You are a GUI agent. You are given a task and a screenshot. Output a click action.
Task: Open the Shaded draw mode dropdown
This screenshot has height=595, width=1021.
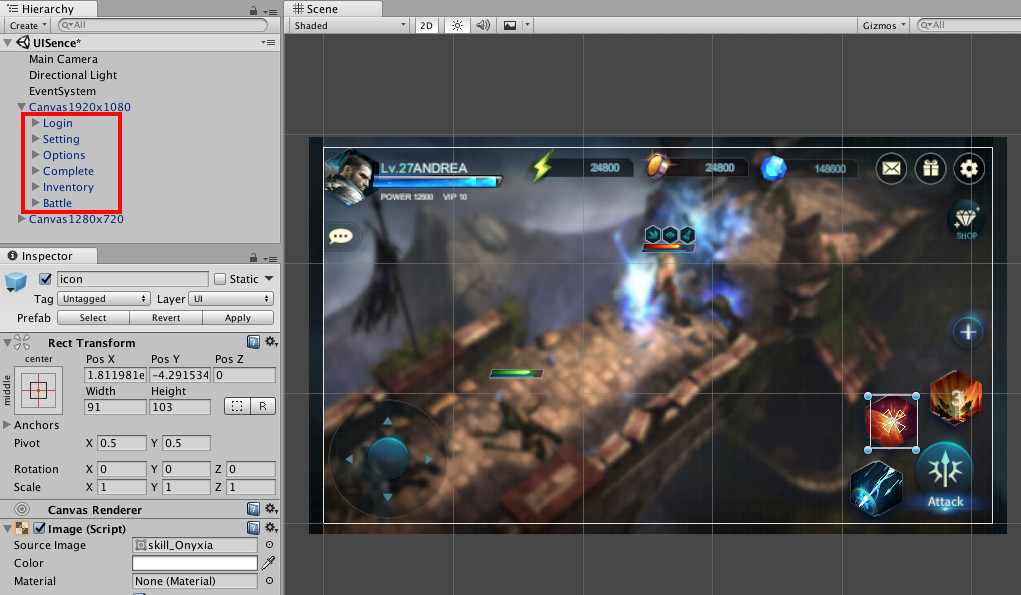point(350,25)
